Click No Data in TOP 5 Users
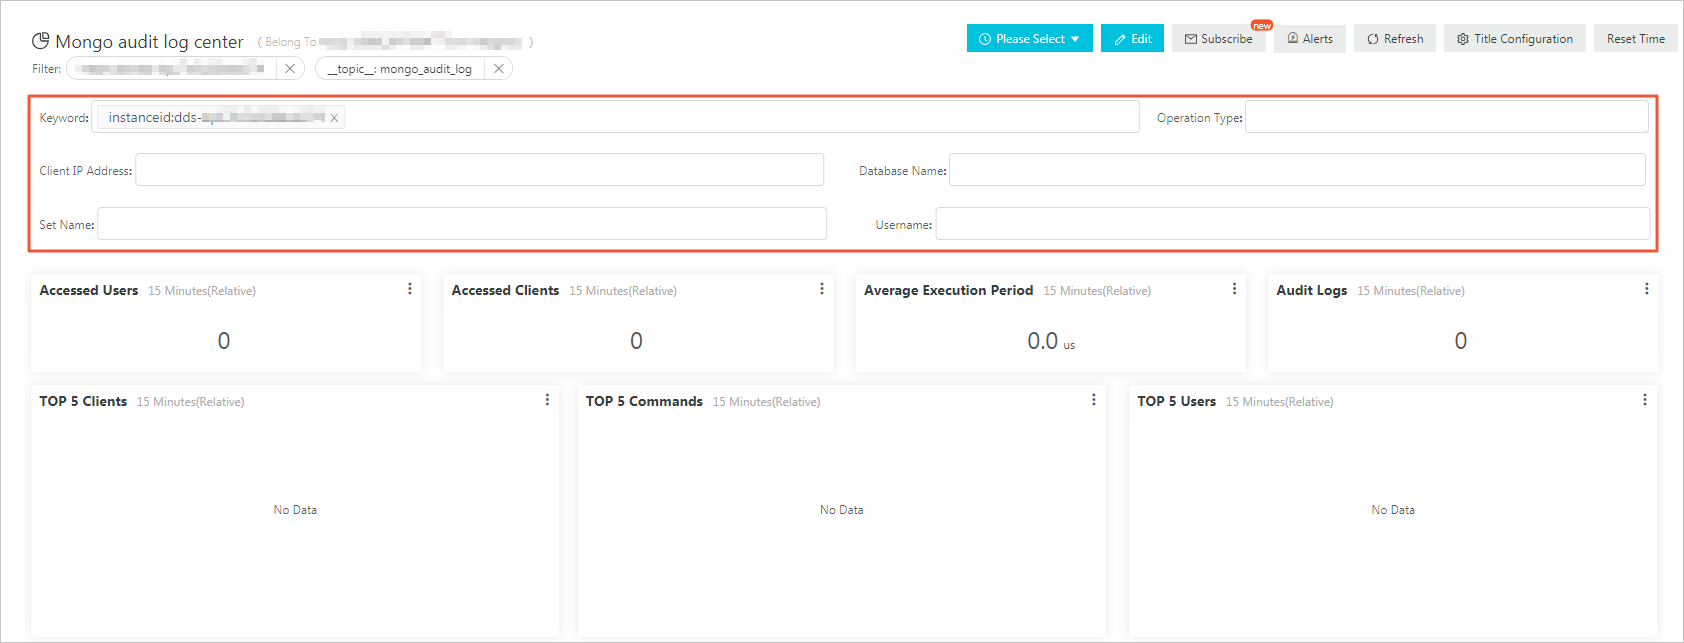Screen dimensions: 1684x643 point(1393,510)
